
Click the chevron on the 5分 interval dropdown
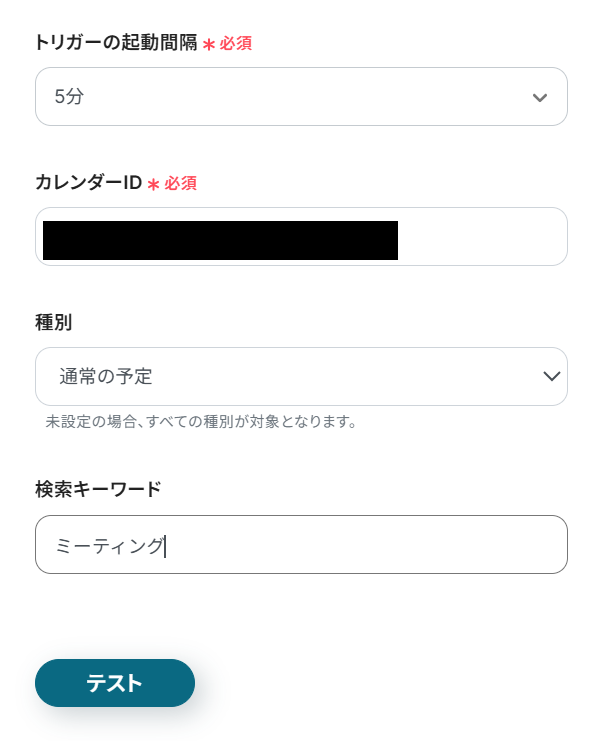tap(540, 97)
